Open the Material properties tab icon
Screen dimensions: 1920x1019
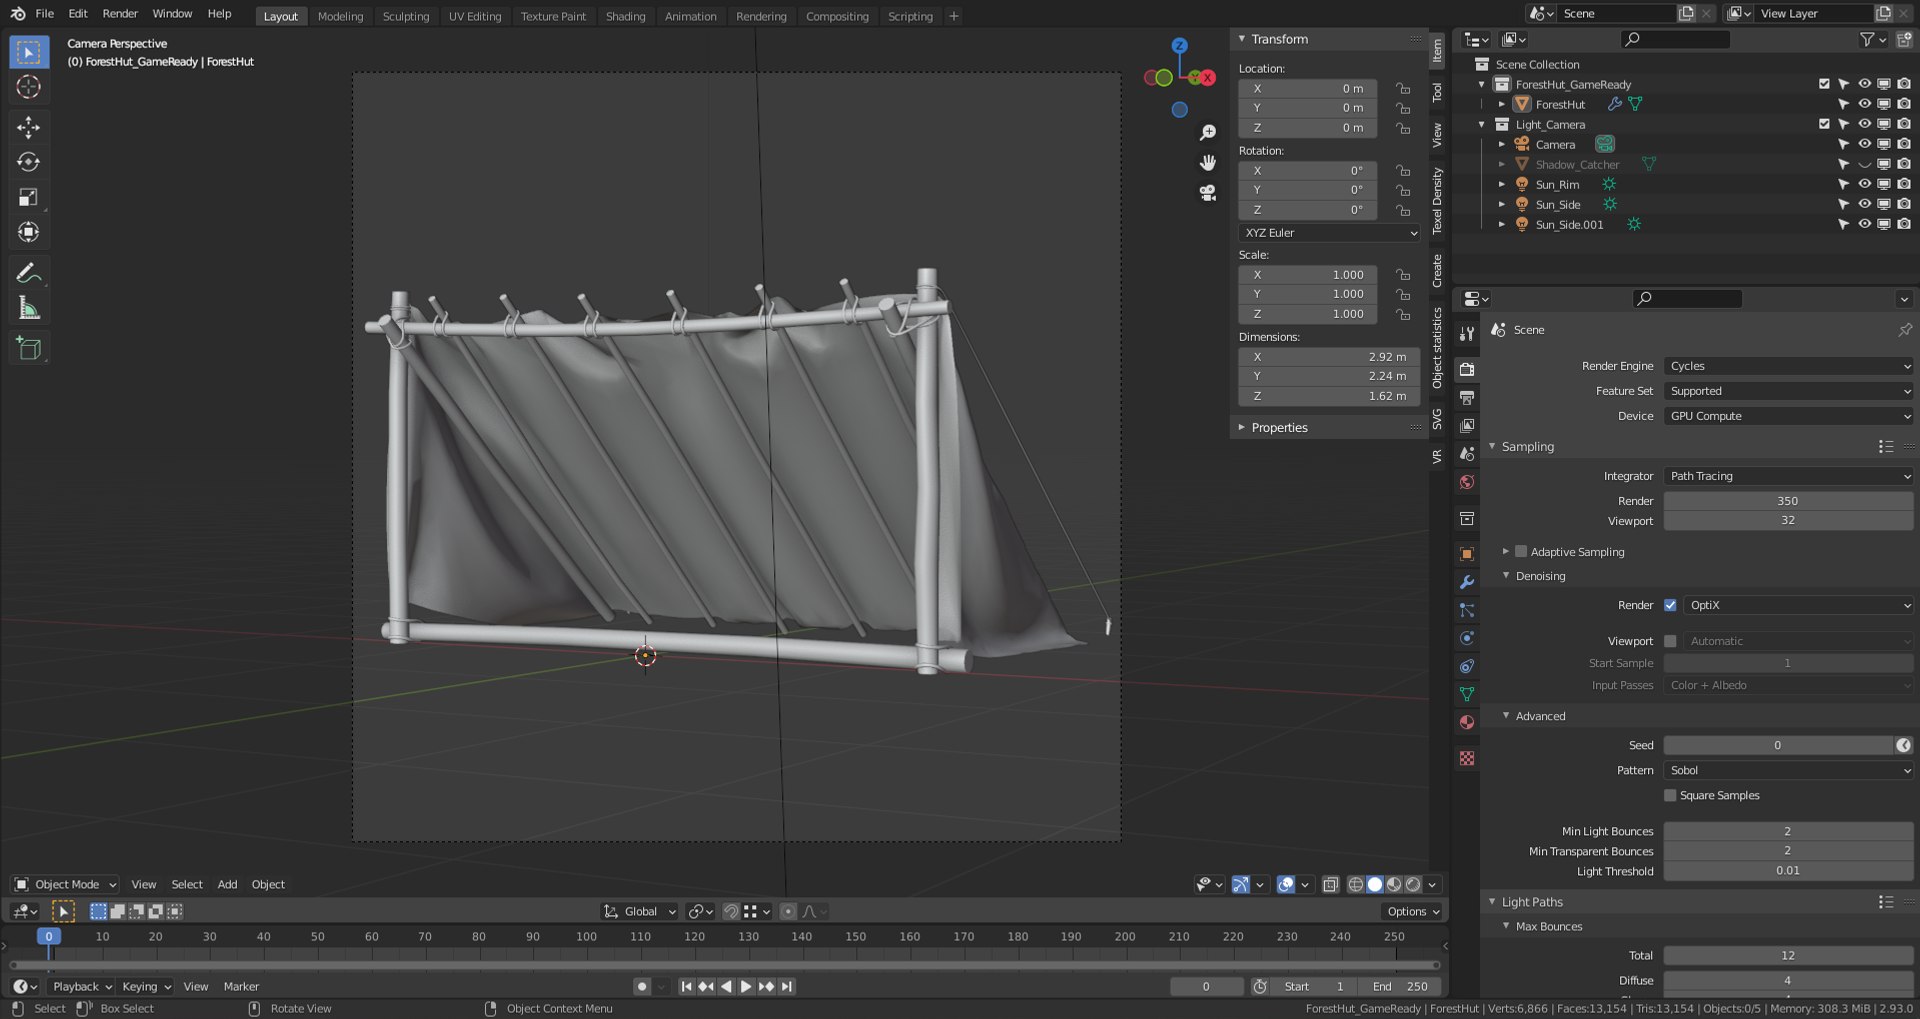1467,722
